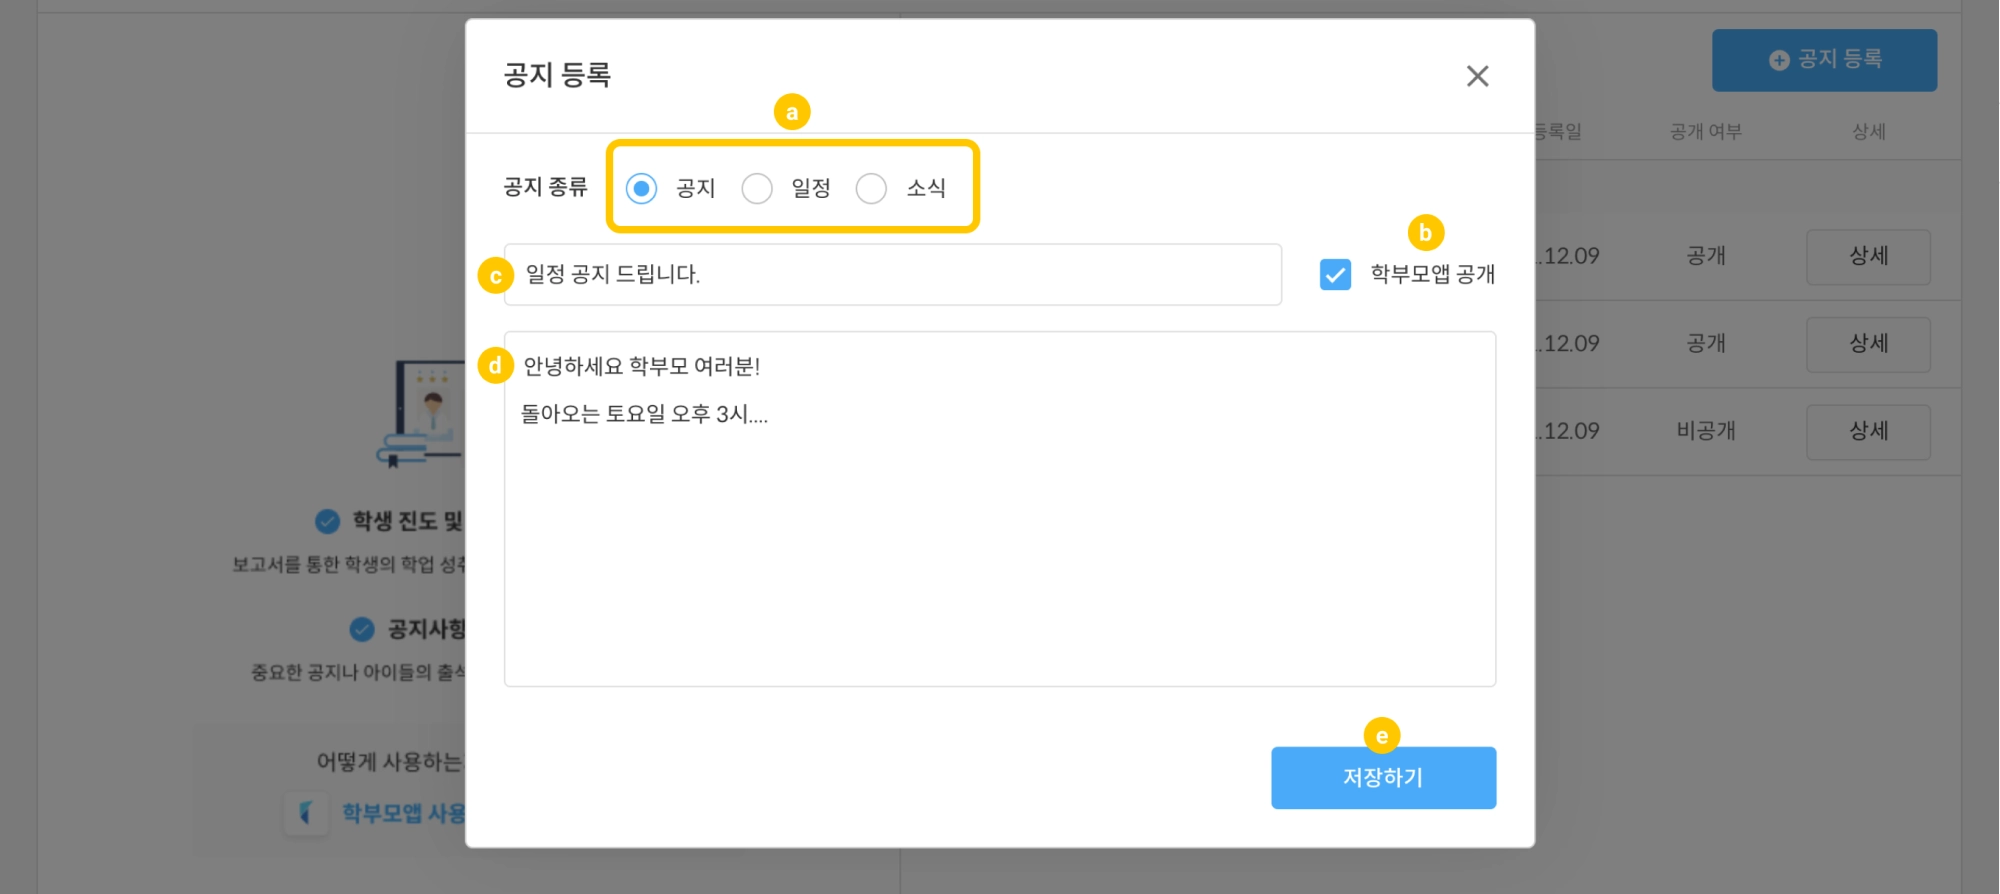Open 상세 for the second notice row
This screenshot has width=2000, height=894.
1867,344
